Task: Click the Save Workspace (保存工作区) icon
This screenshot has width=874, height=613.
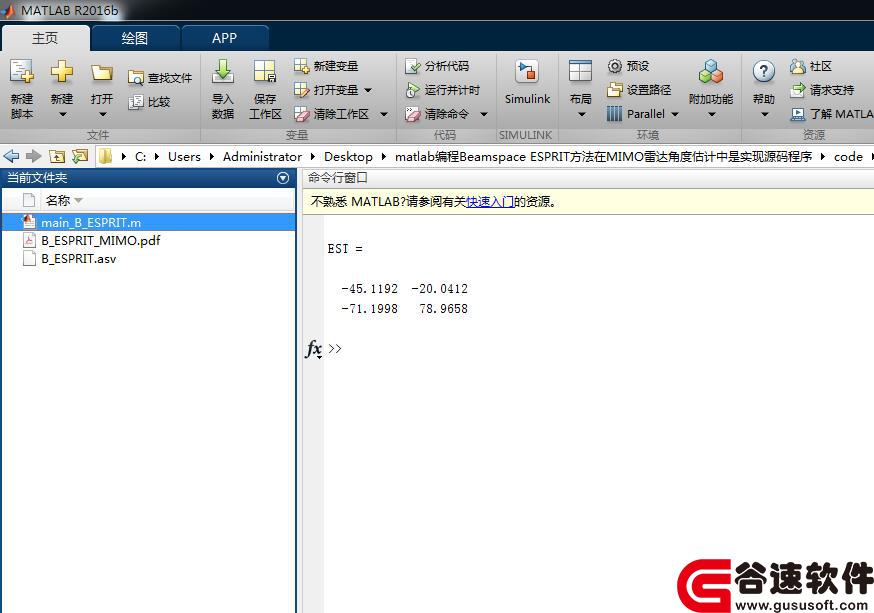Action: (265, 72)
